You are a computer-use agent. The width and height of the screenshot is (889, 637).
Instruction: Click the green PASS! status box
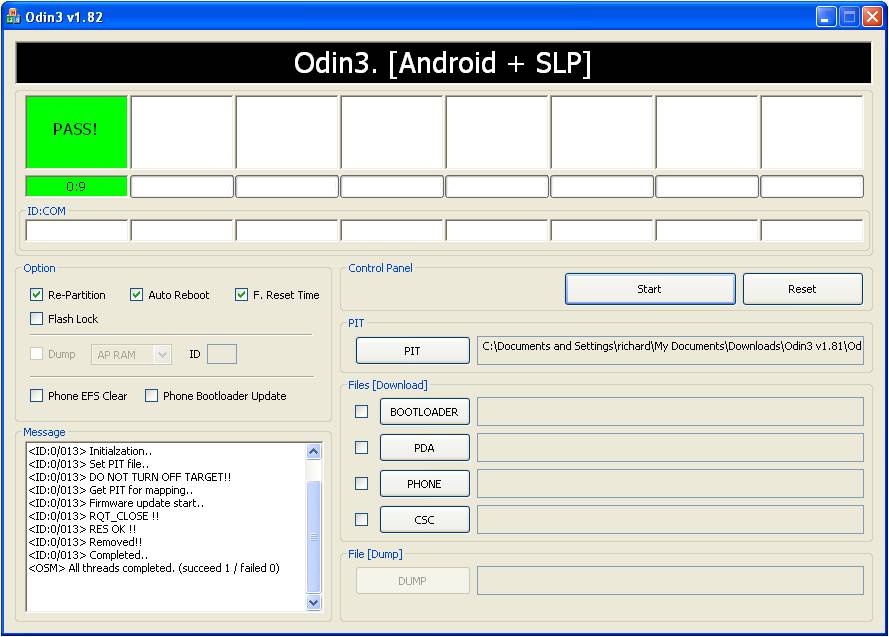pos(76,131)
